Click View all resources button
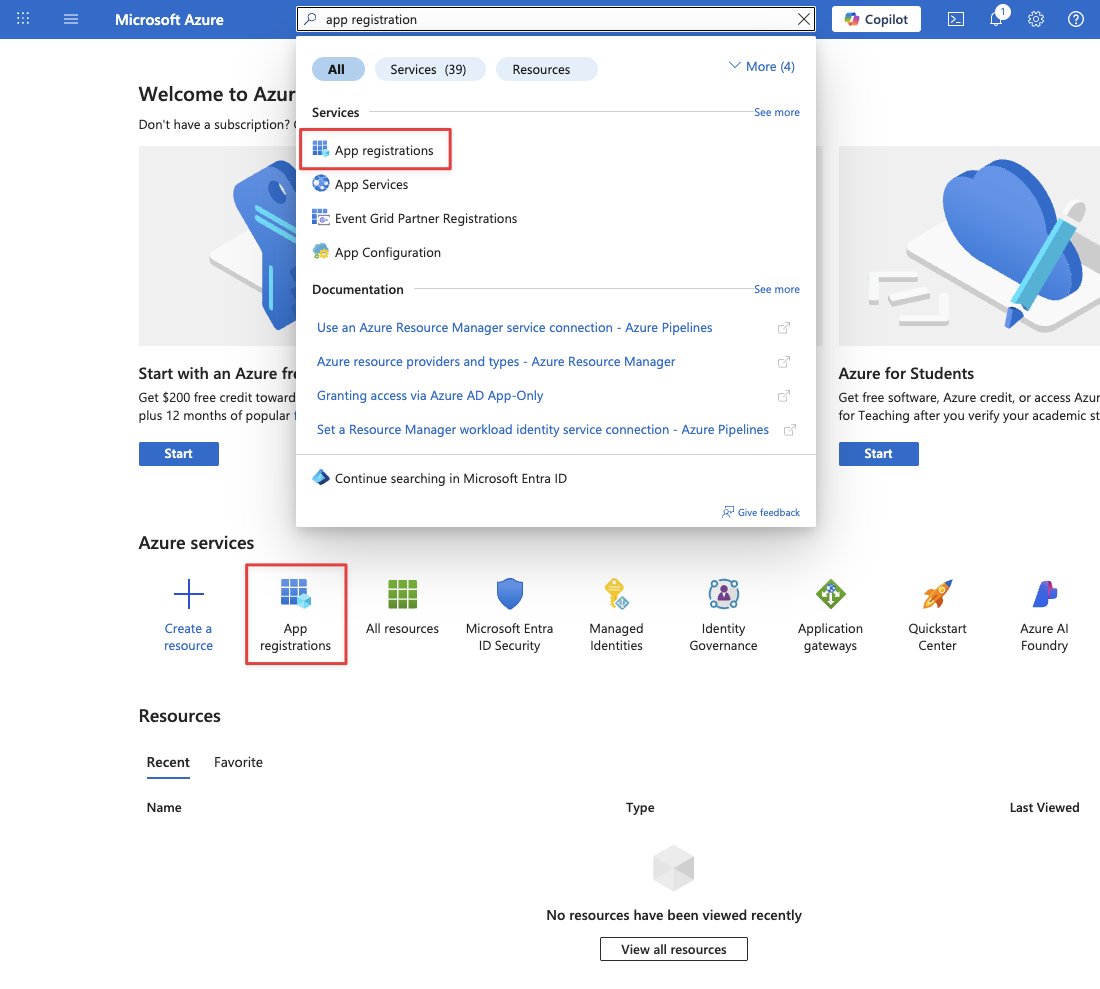Screen dimensions: 1100x989 click(x=673, y=949)
